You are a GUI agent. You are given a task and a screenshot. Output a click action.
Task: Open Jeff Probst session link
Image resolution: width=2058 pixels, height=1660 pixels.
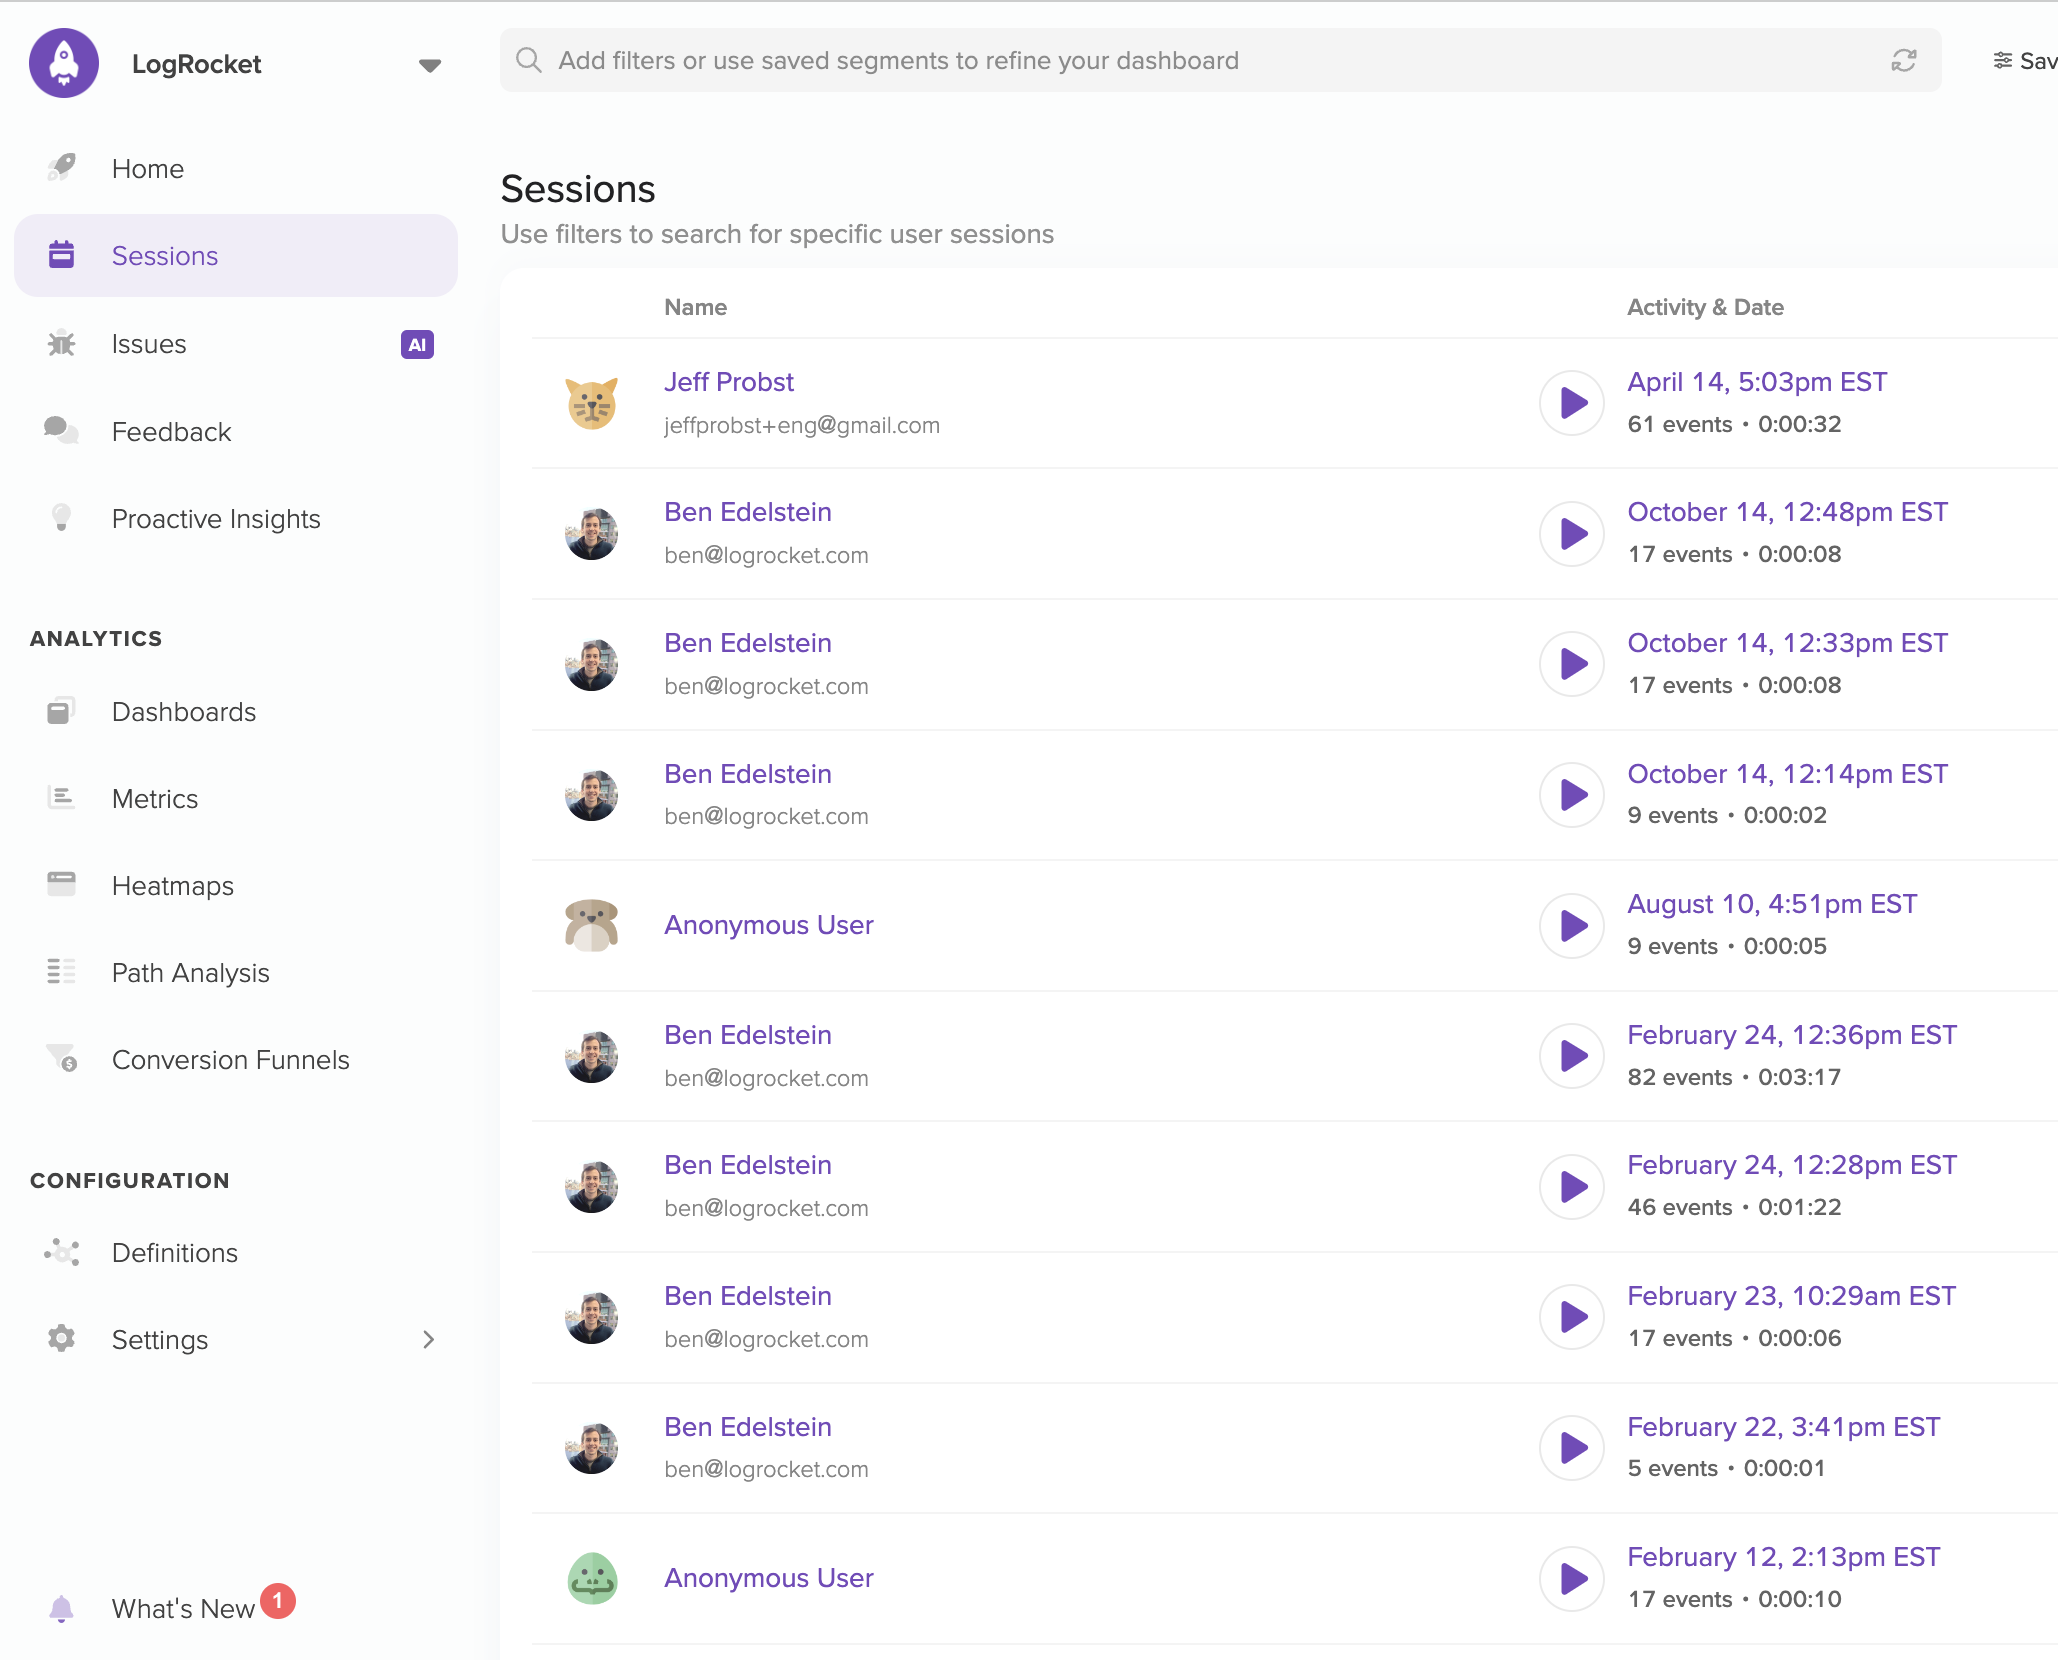(729, 382)
